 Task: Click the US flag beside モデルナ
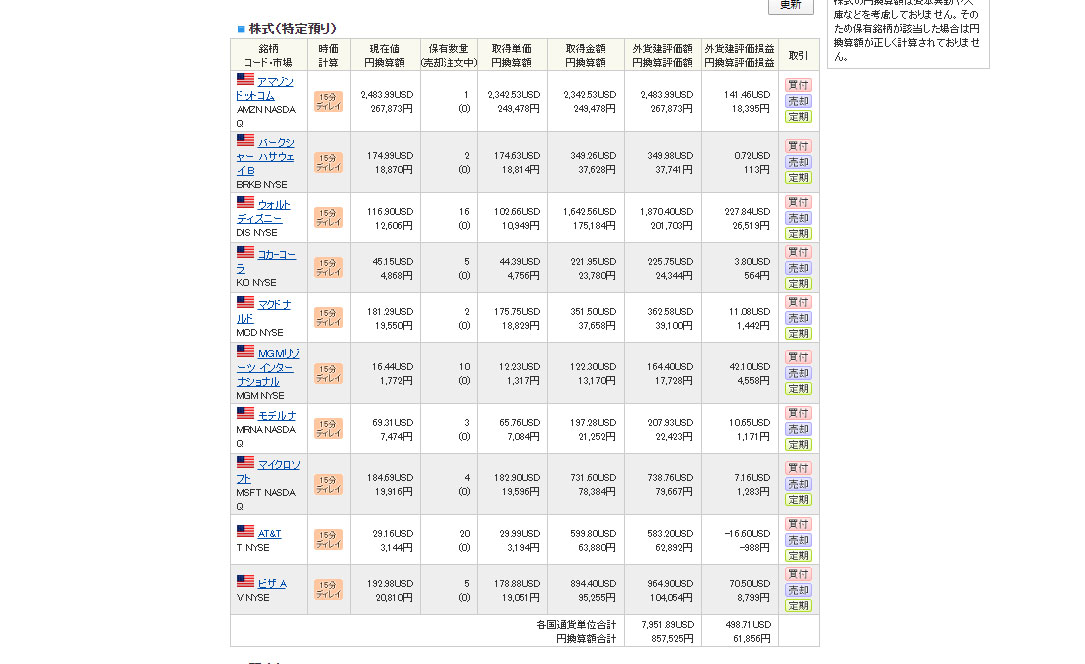coord(245,413)
